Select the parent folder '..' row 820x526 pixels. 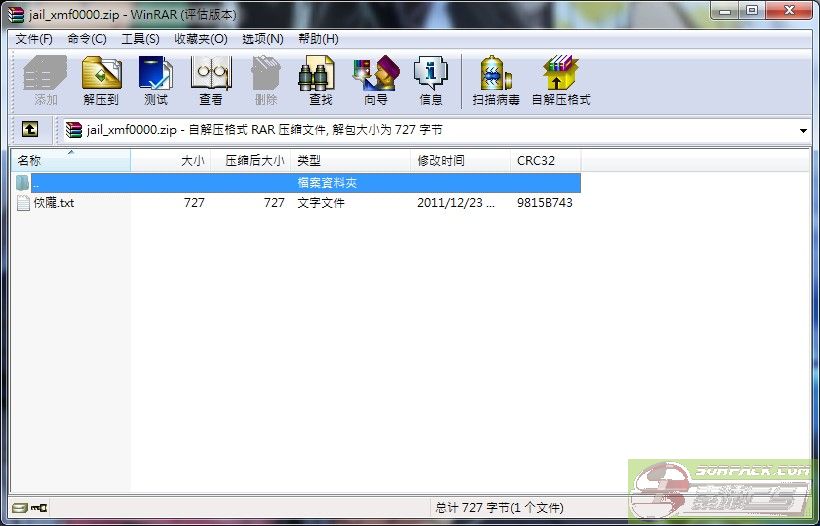coord(35,183)
